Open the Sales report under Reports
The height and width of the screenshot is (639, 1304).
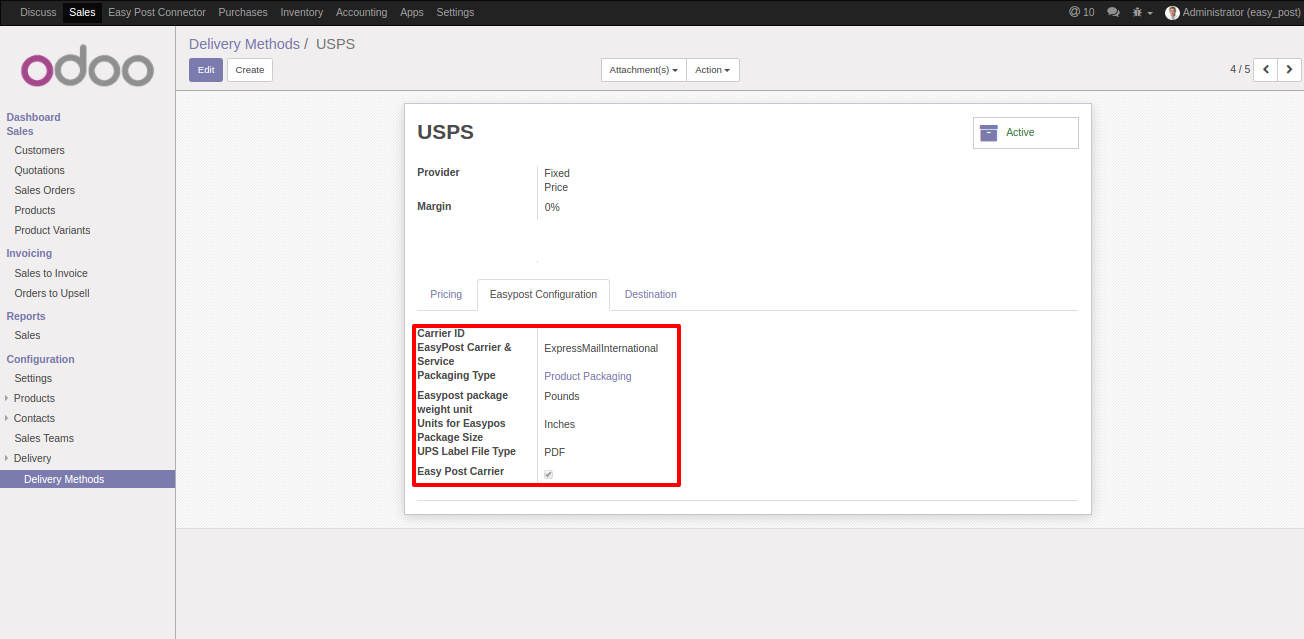[28, 335]
